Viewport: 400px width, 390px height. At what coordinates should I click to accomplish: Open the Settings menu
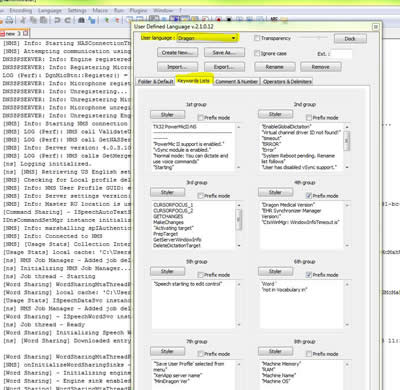pos(77,11)
